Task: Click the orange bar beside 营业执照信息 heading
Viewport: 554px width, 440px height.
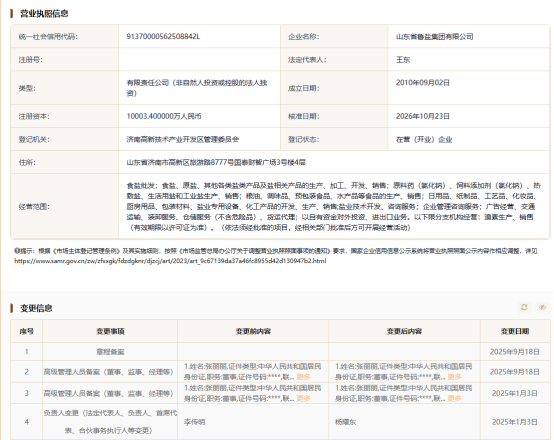Action: pos(12,13)
